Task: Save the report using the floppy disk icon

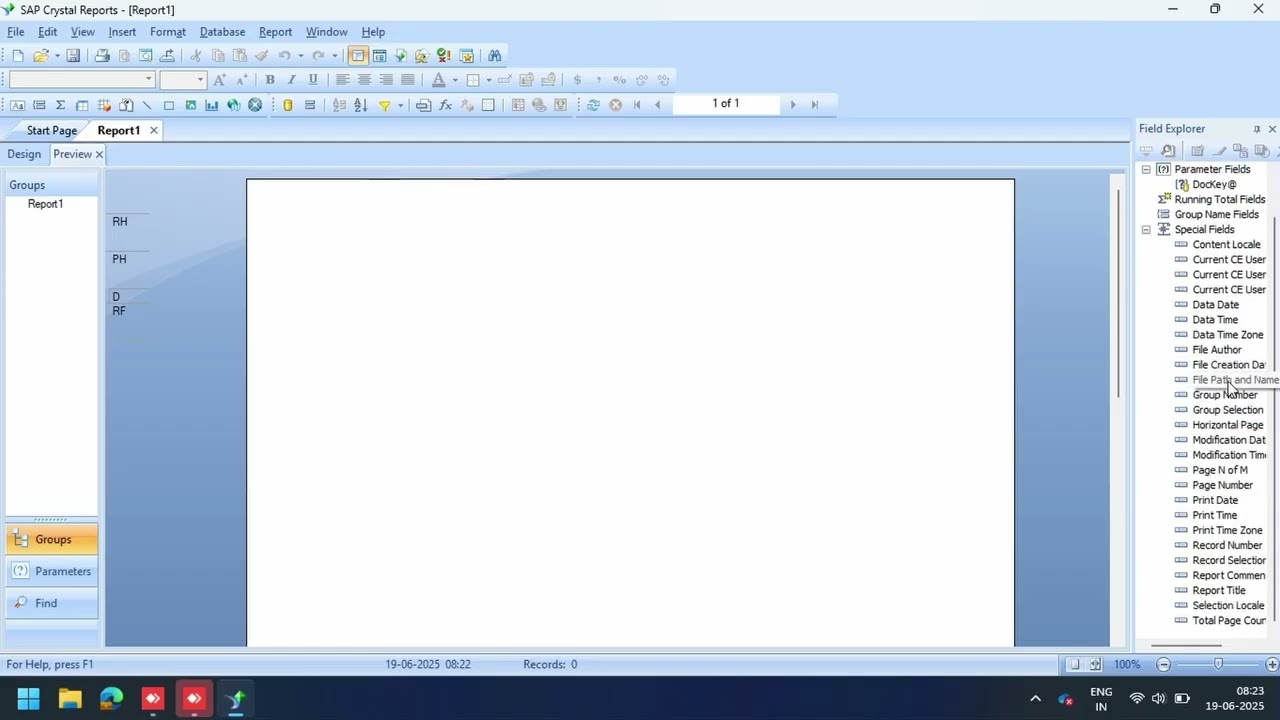Action: coord(73,56)
